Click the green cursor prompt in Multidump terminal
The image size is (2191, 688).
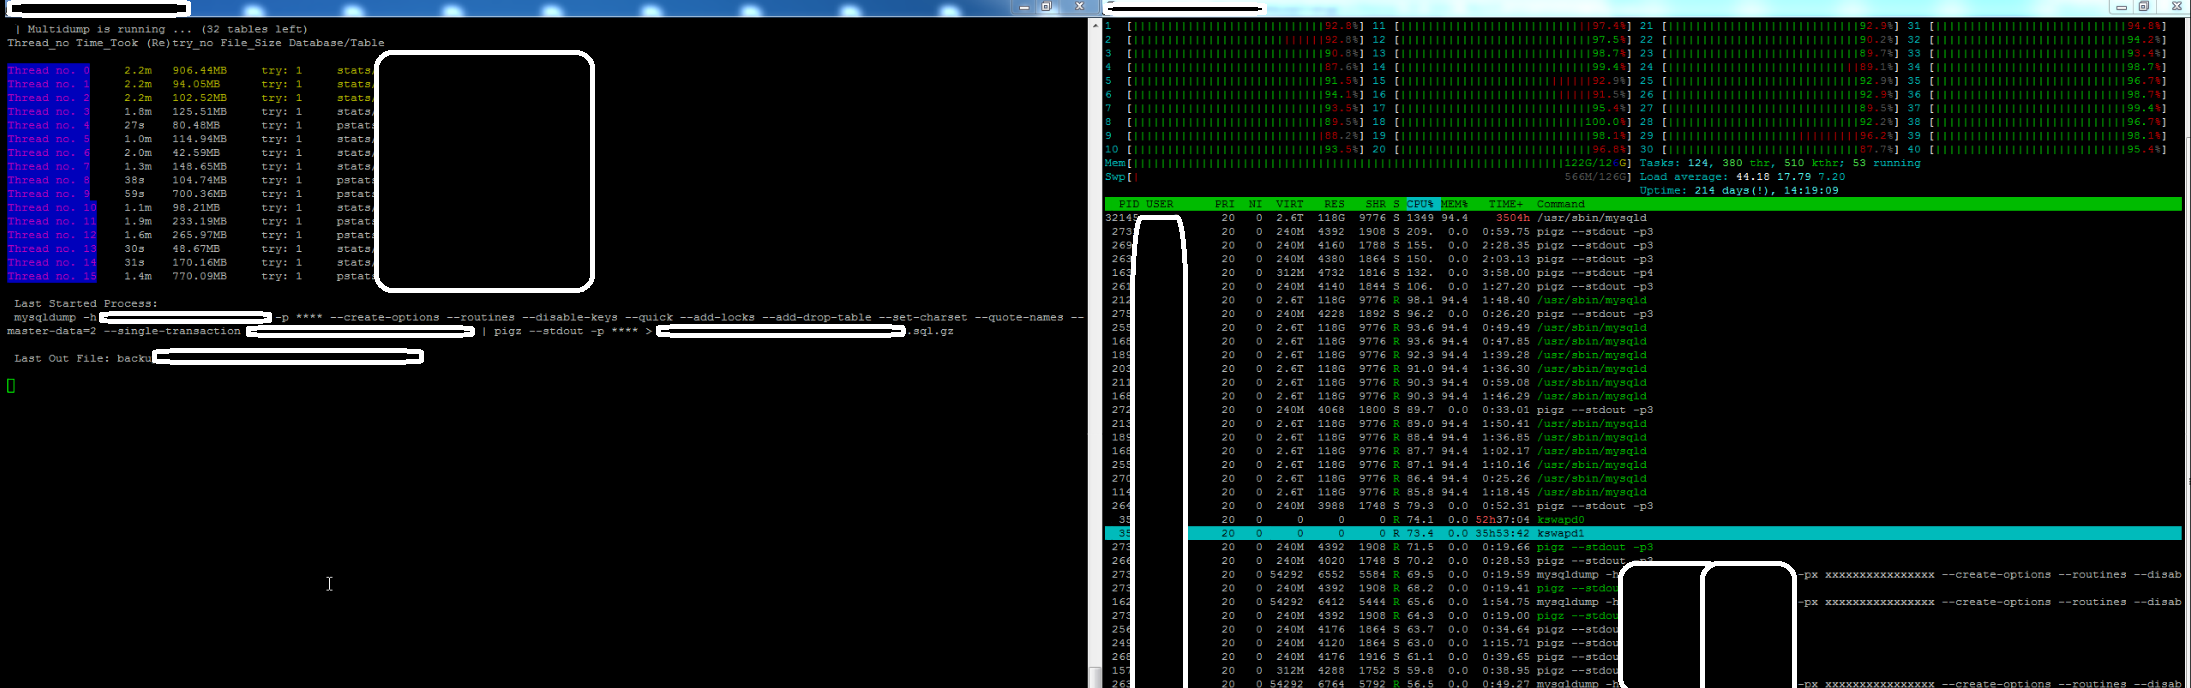11,386
